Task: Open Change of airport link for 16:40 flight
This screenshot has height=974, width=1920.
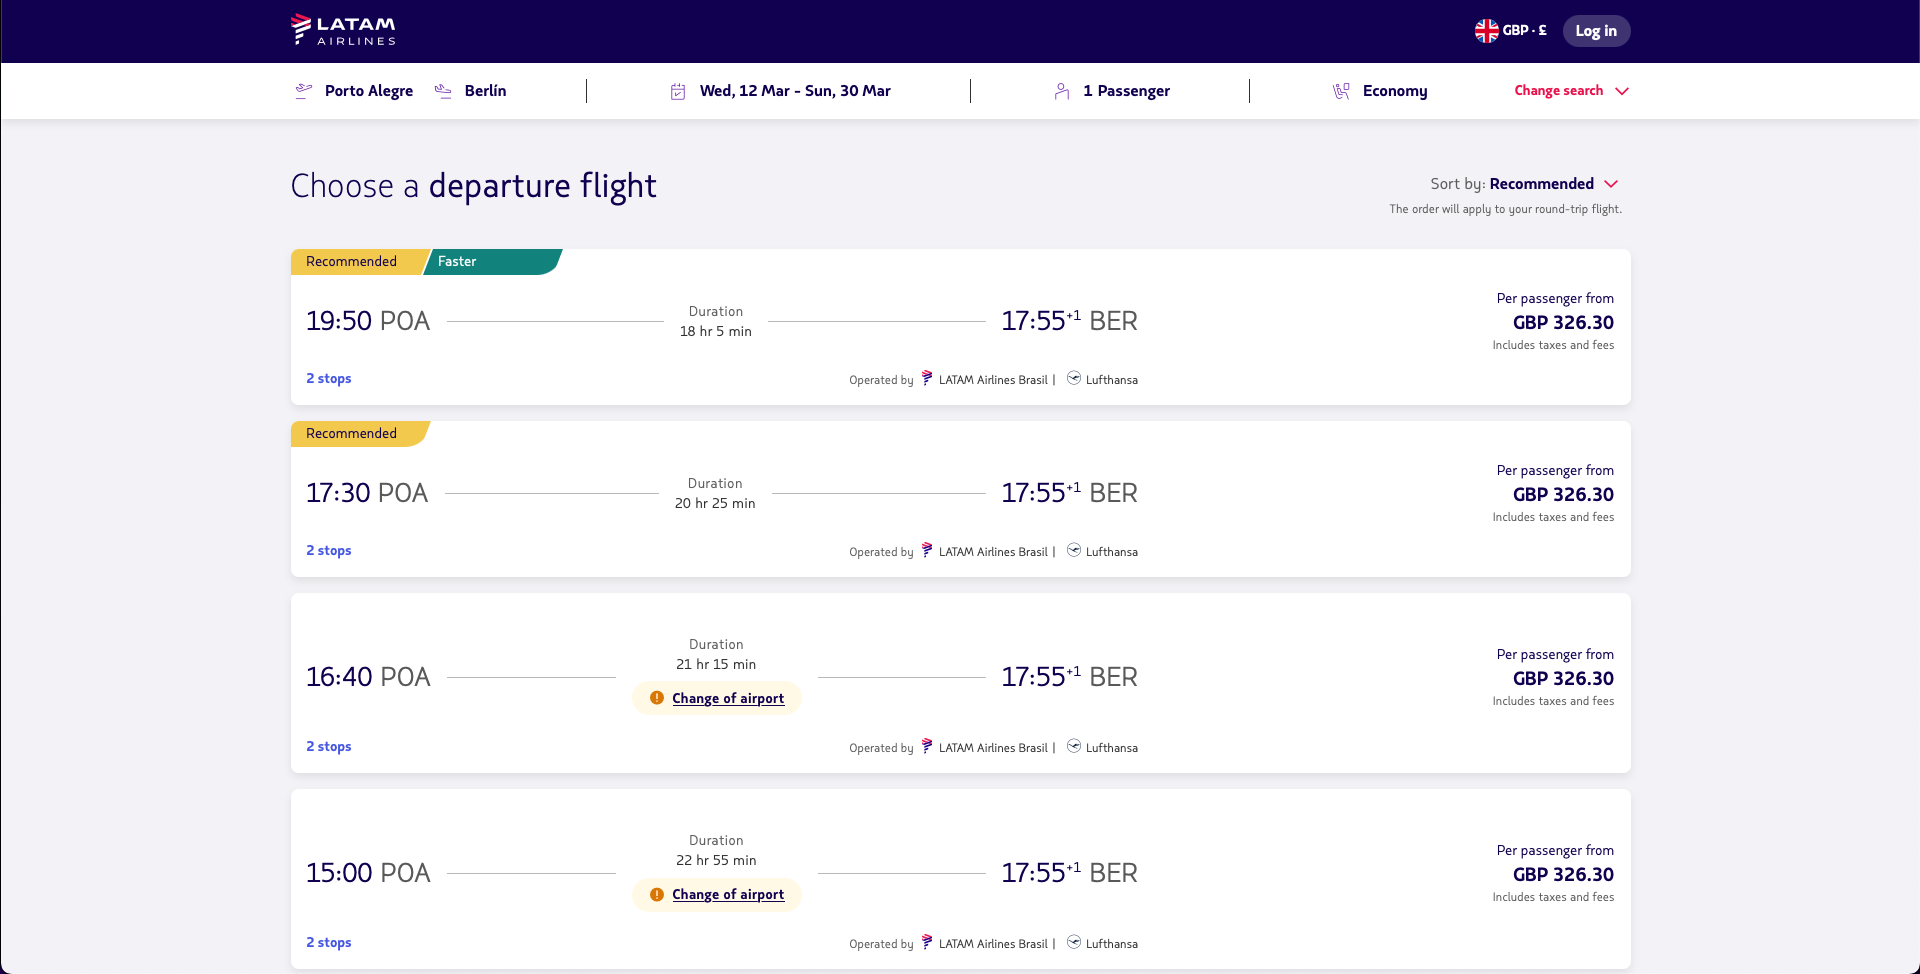Action: (728, 698)
